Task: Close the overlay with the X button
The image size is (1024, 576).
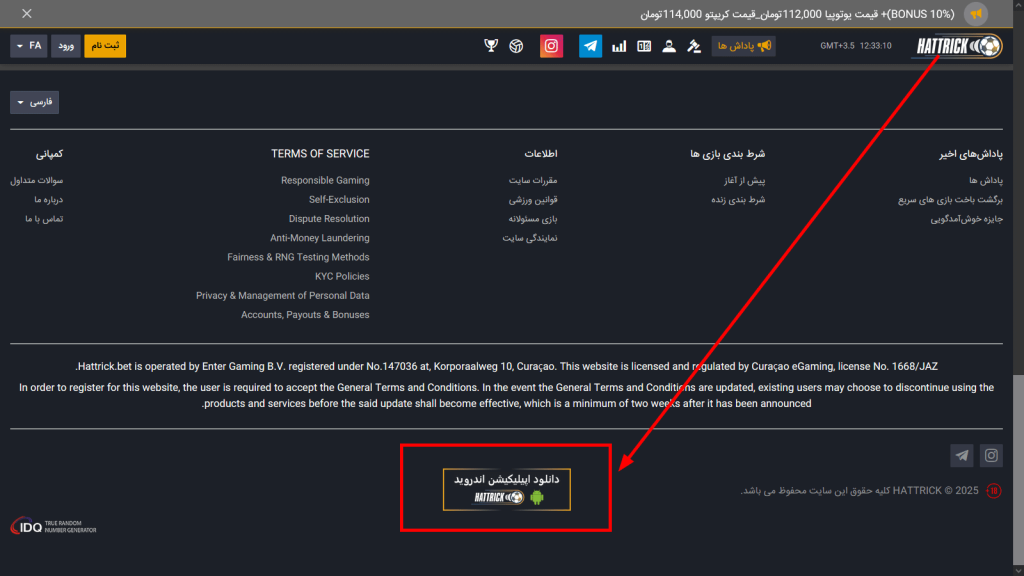Action: point(25,13)
